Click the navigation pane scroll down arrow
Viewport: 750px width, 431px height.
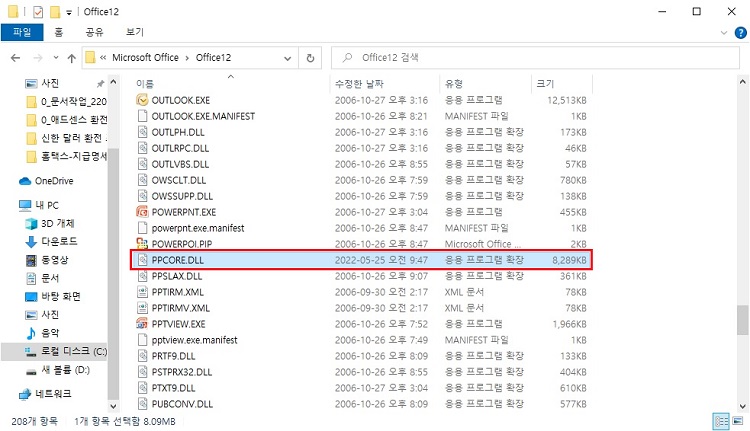(113, 407)
